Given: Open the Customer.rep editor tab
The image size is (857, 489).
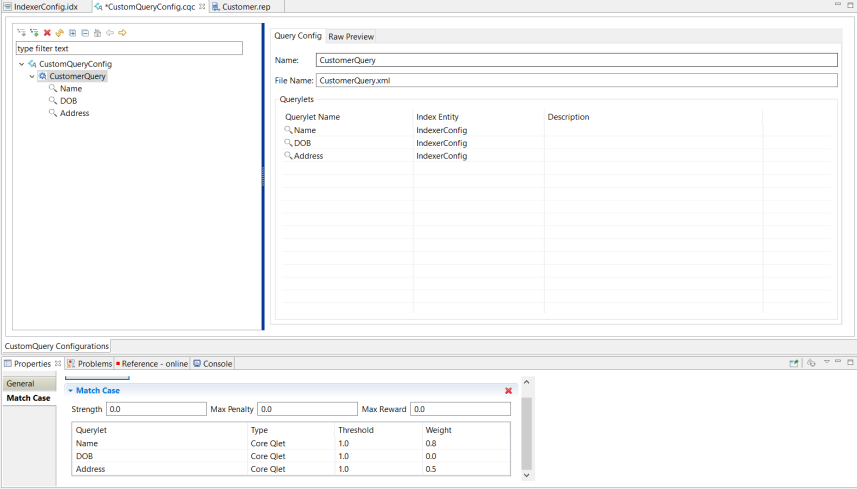Looking at the screenshot, I should coord(245,7).
